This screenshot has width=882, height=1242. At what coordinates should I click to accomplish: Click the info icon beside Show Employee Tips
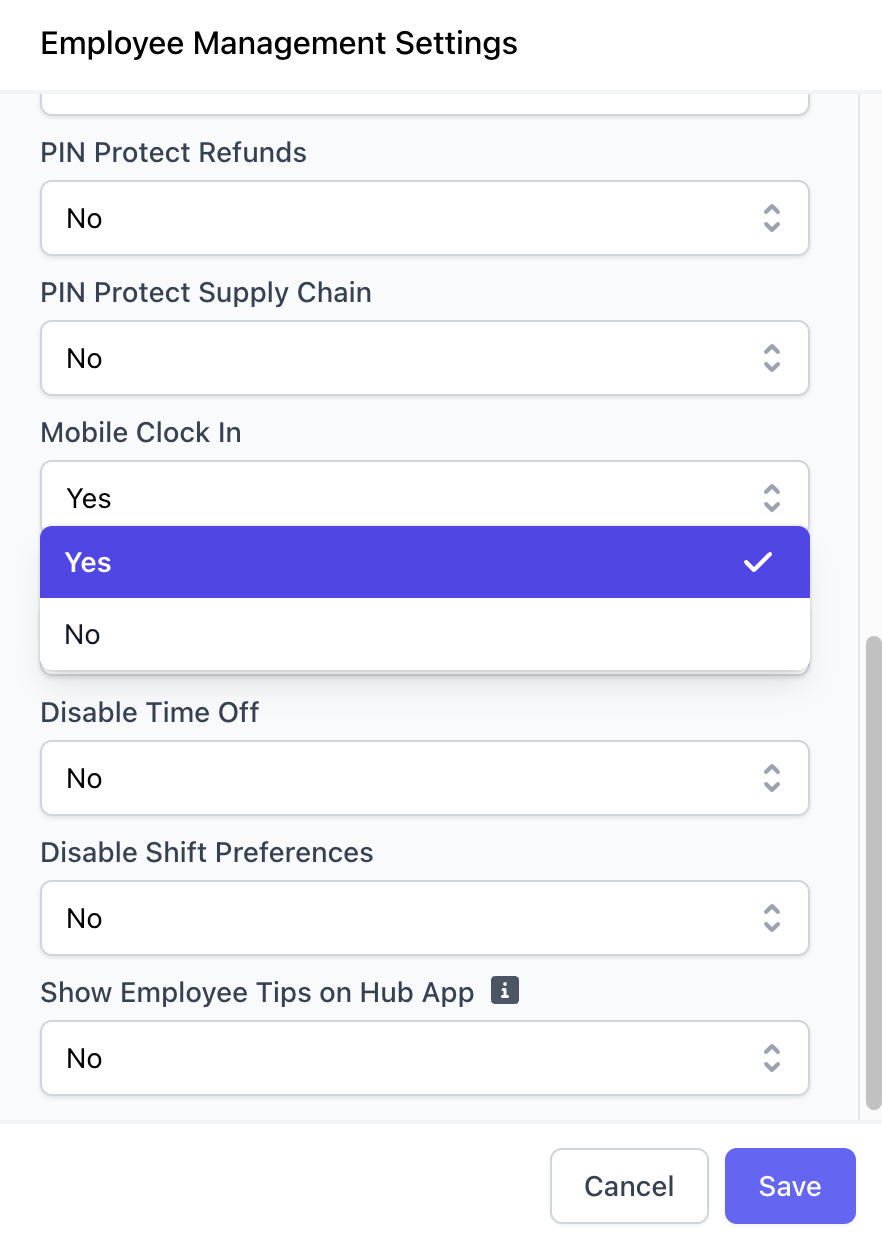pyautogui.click(x=505, y=991)
